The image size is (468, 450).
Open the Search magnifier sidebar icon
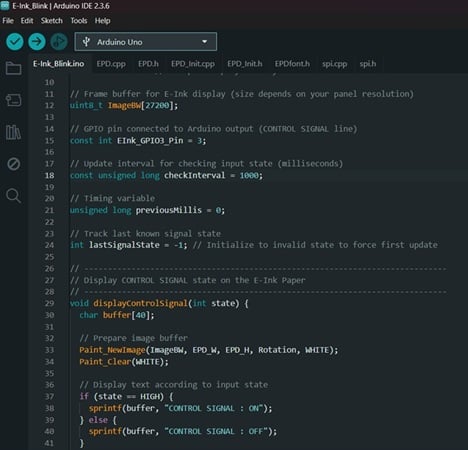pos(13,195)
